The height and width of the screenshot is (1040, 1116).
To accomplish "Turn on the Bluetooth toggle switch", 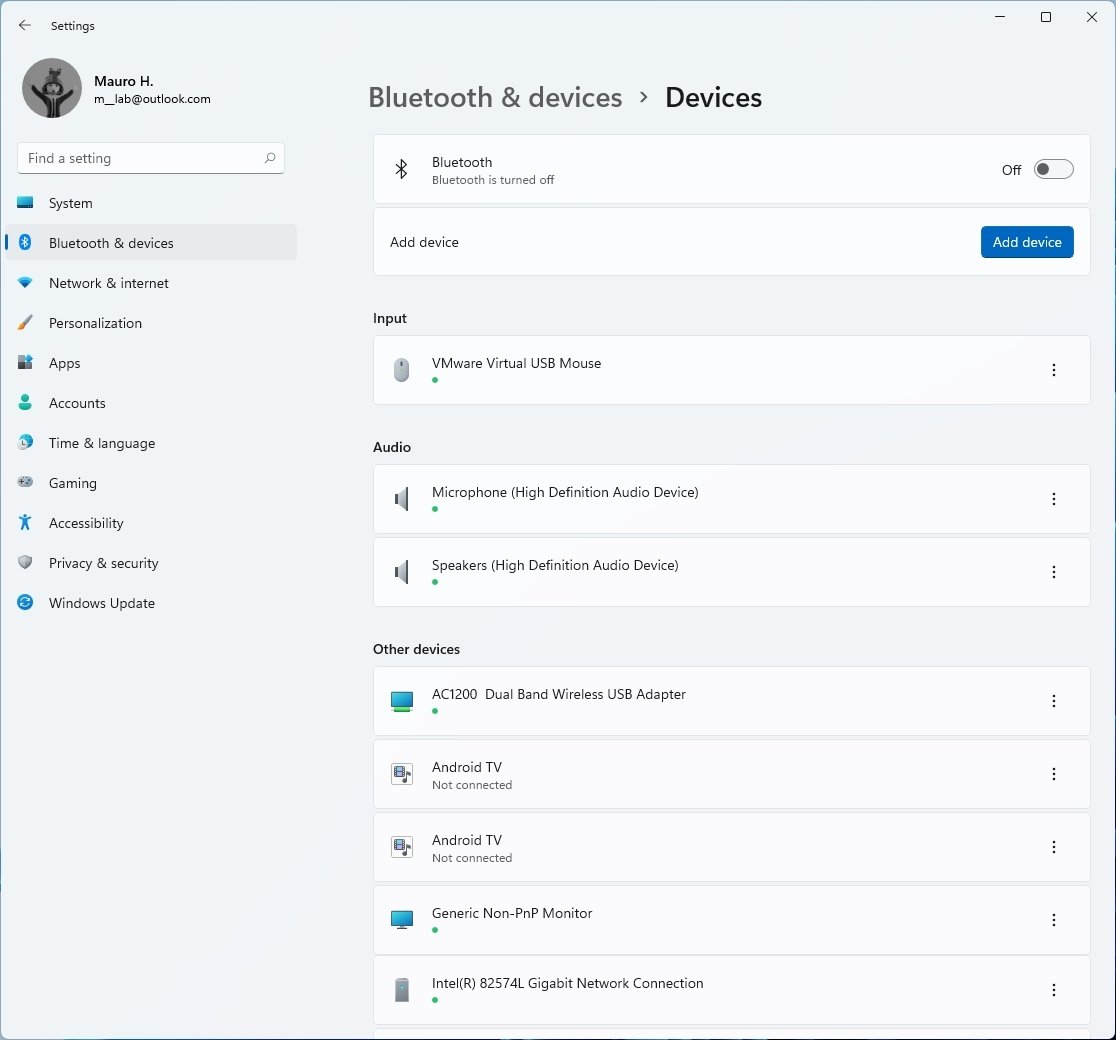I will point(1053,170).
